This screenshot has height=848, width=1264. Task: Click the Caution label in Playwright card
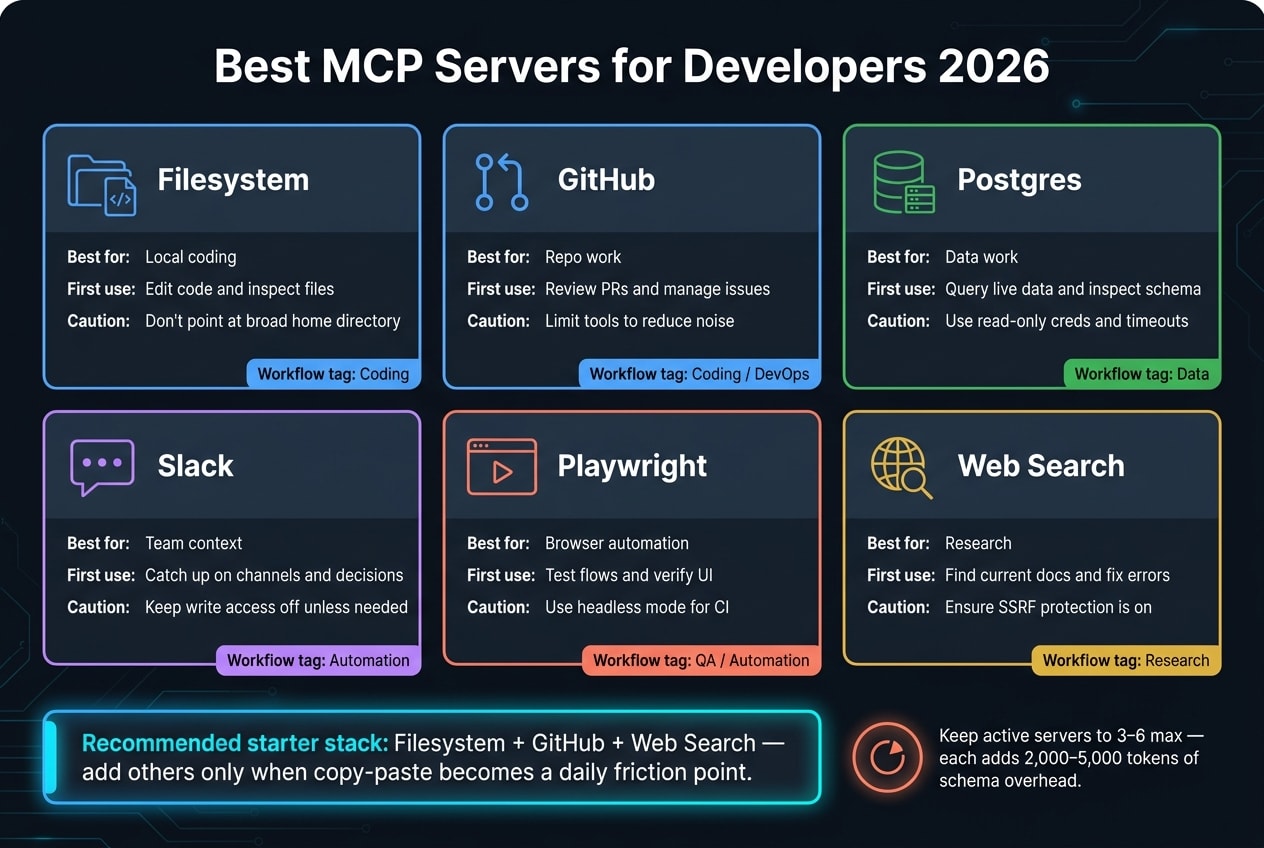point(498,607)
